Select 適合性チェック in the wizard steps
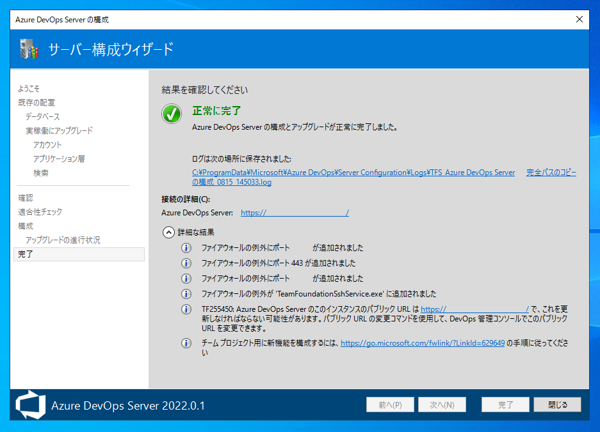600x432 pixels. (x=40, y=212)
